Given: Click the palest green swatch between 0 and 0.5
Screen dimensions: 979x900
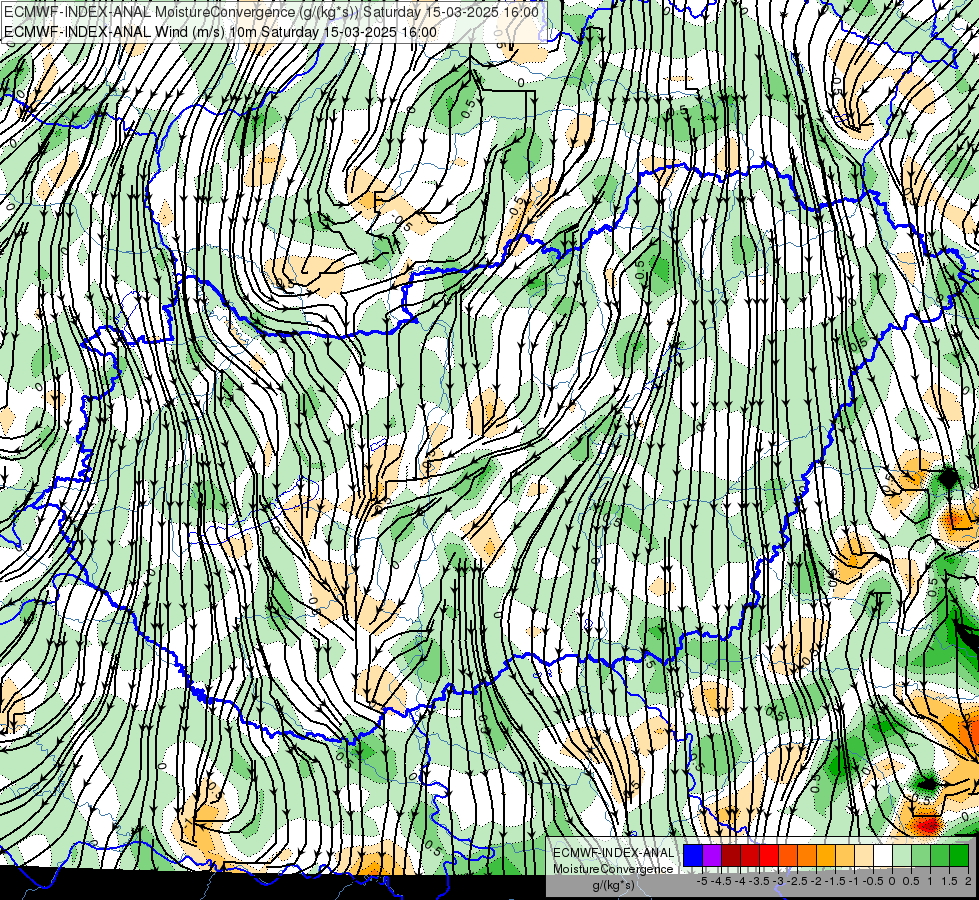Looking at the screenshot, I should pyautogui.click(x=902, y=855).
